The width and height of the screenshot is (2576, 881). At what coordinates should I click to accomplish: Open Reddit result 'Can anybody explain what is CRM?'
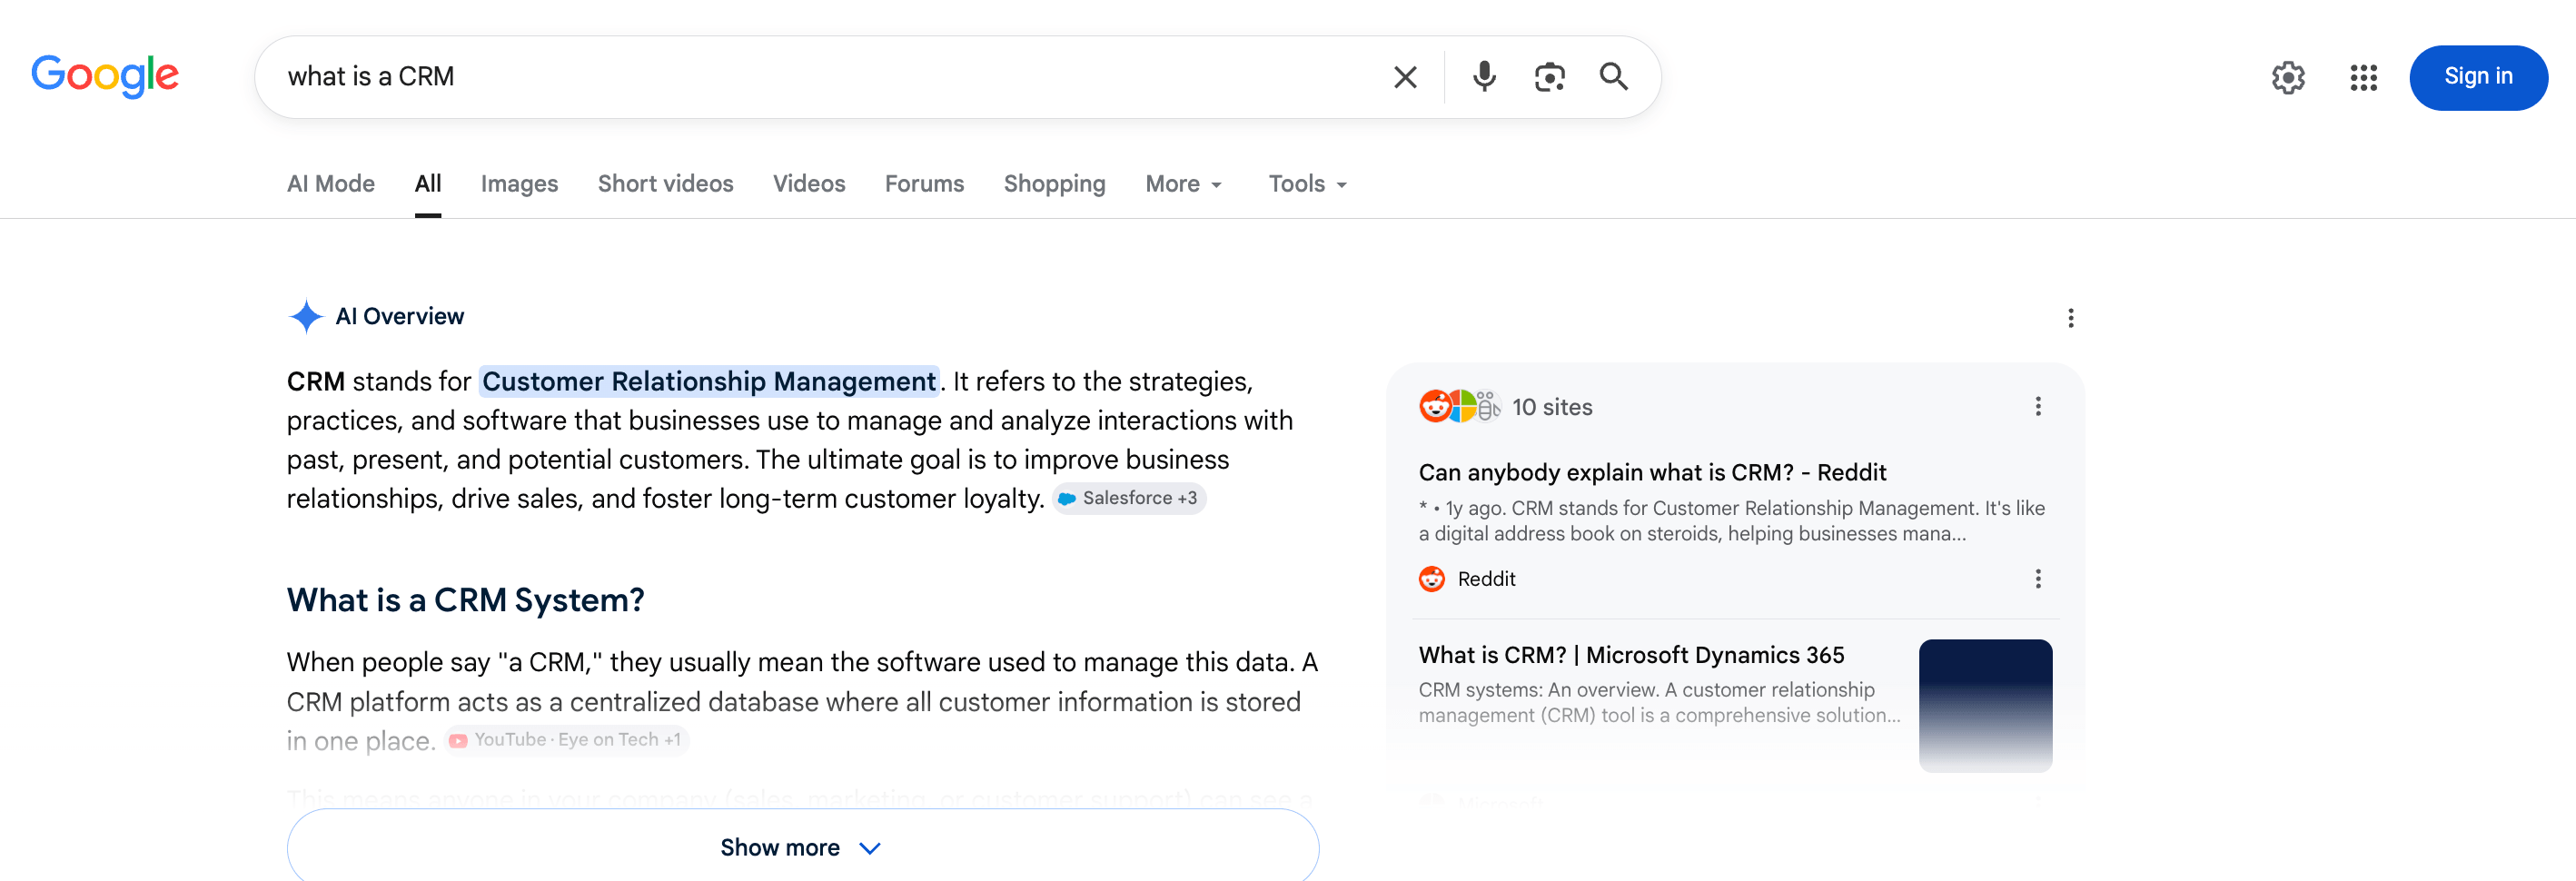click(x=1652, y=472)
